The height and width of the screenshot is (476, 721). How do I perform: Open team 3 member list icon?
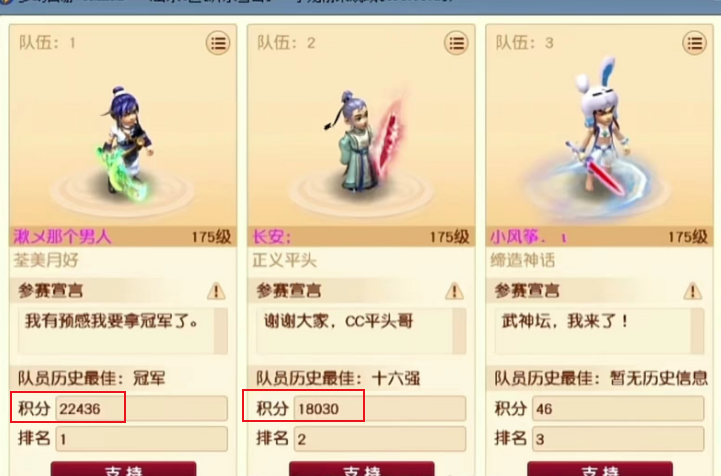coord(694,43)
